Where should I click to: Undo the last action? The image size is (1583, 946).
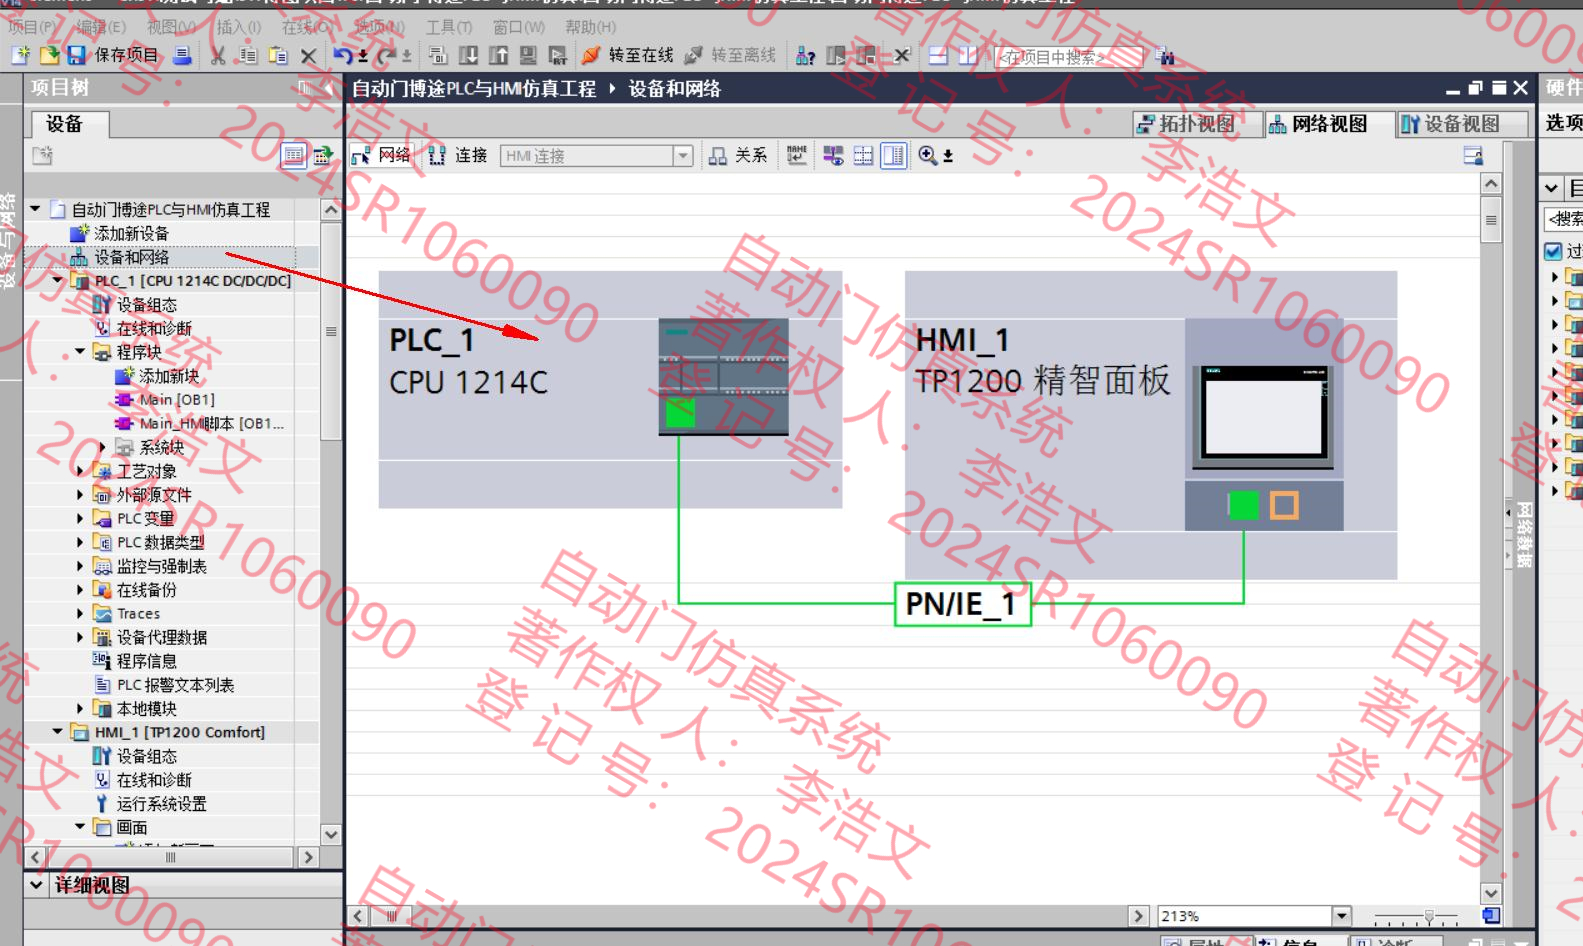[343, 56]
